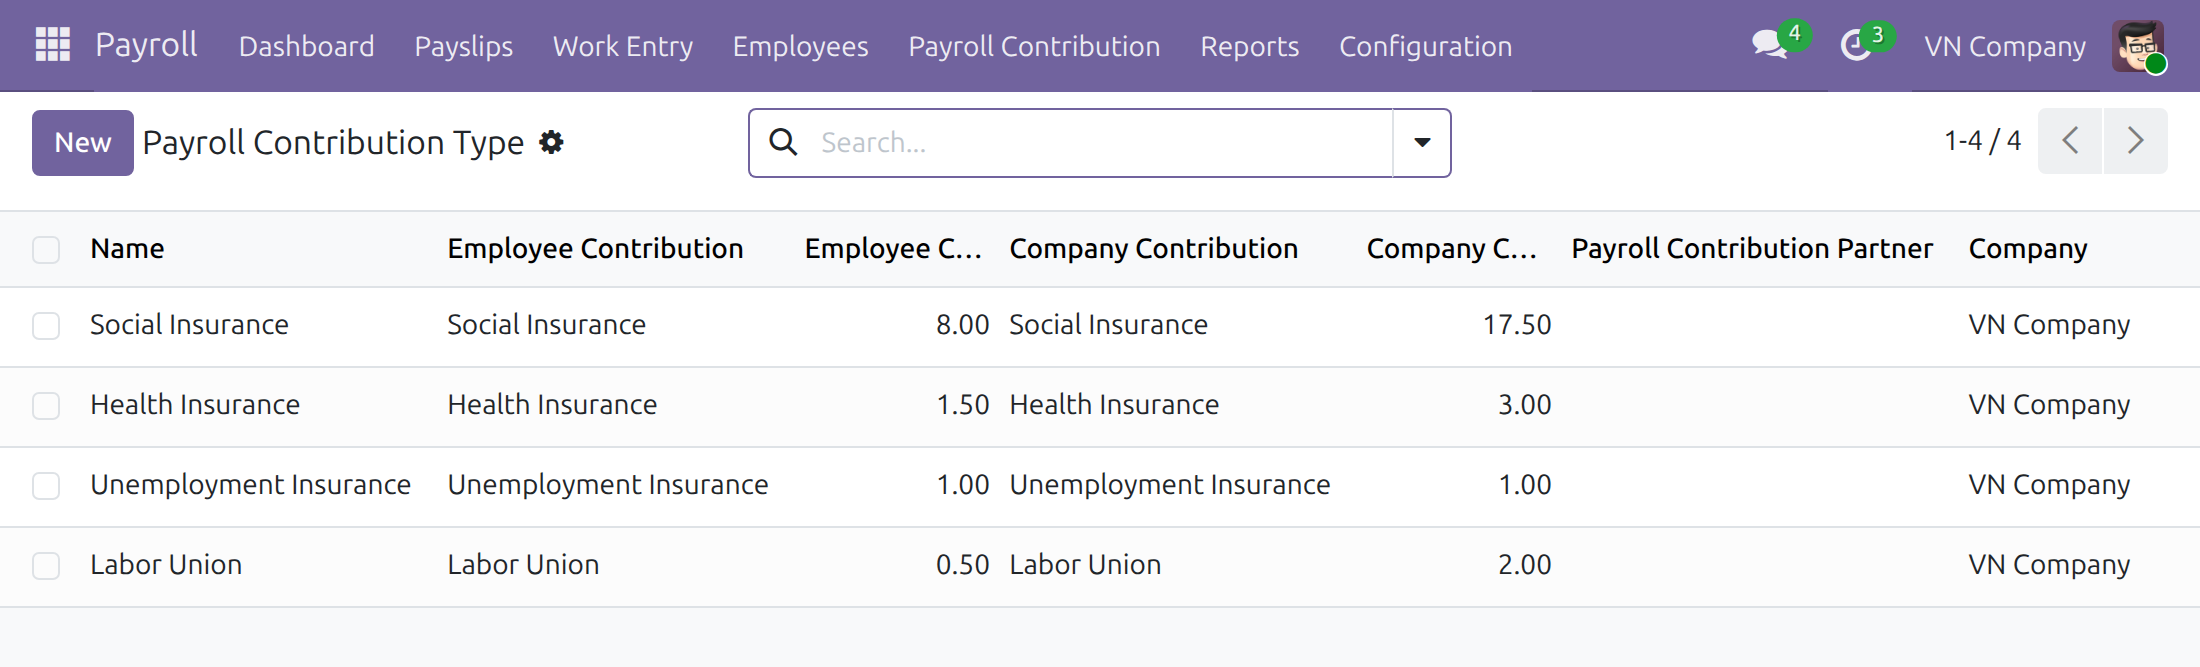
Task: Open the Health Insurance record name
Action: (x=195, y=405)
